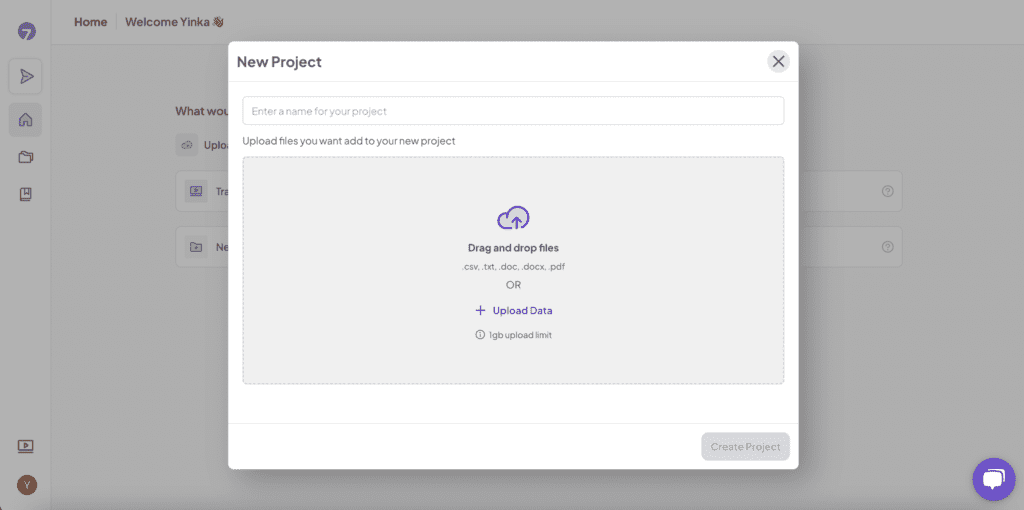Open the paper plane send icon

click(x=25, y=76)
